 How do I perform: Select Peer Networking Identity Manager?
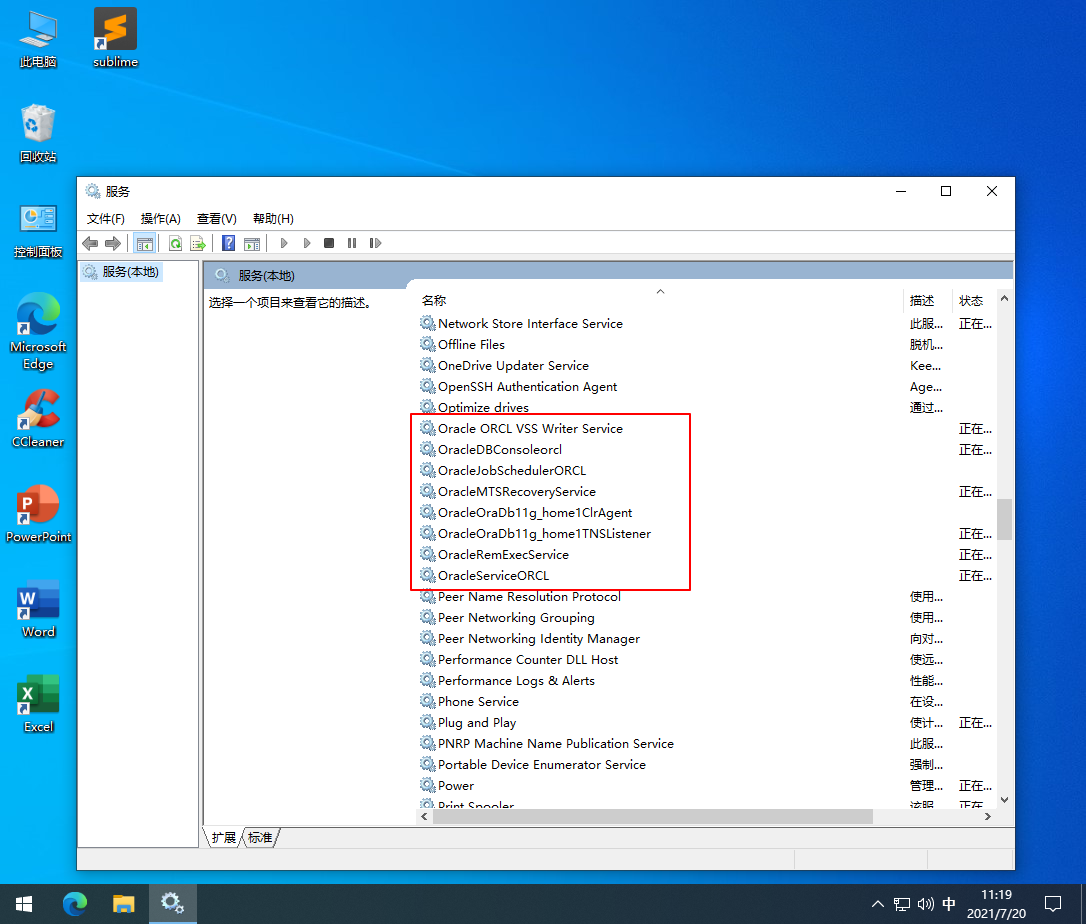pos(539,639)
